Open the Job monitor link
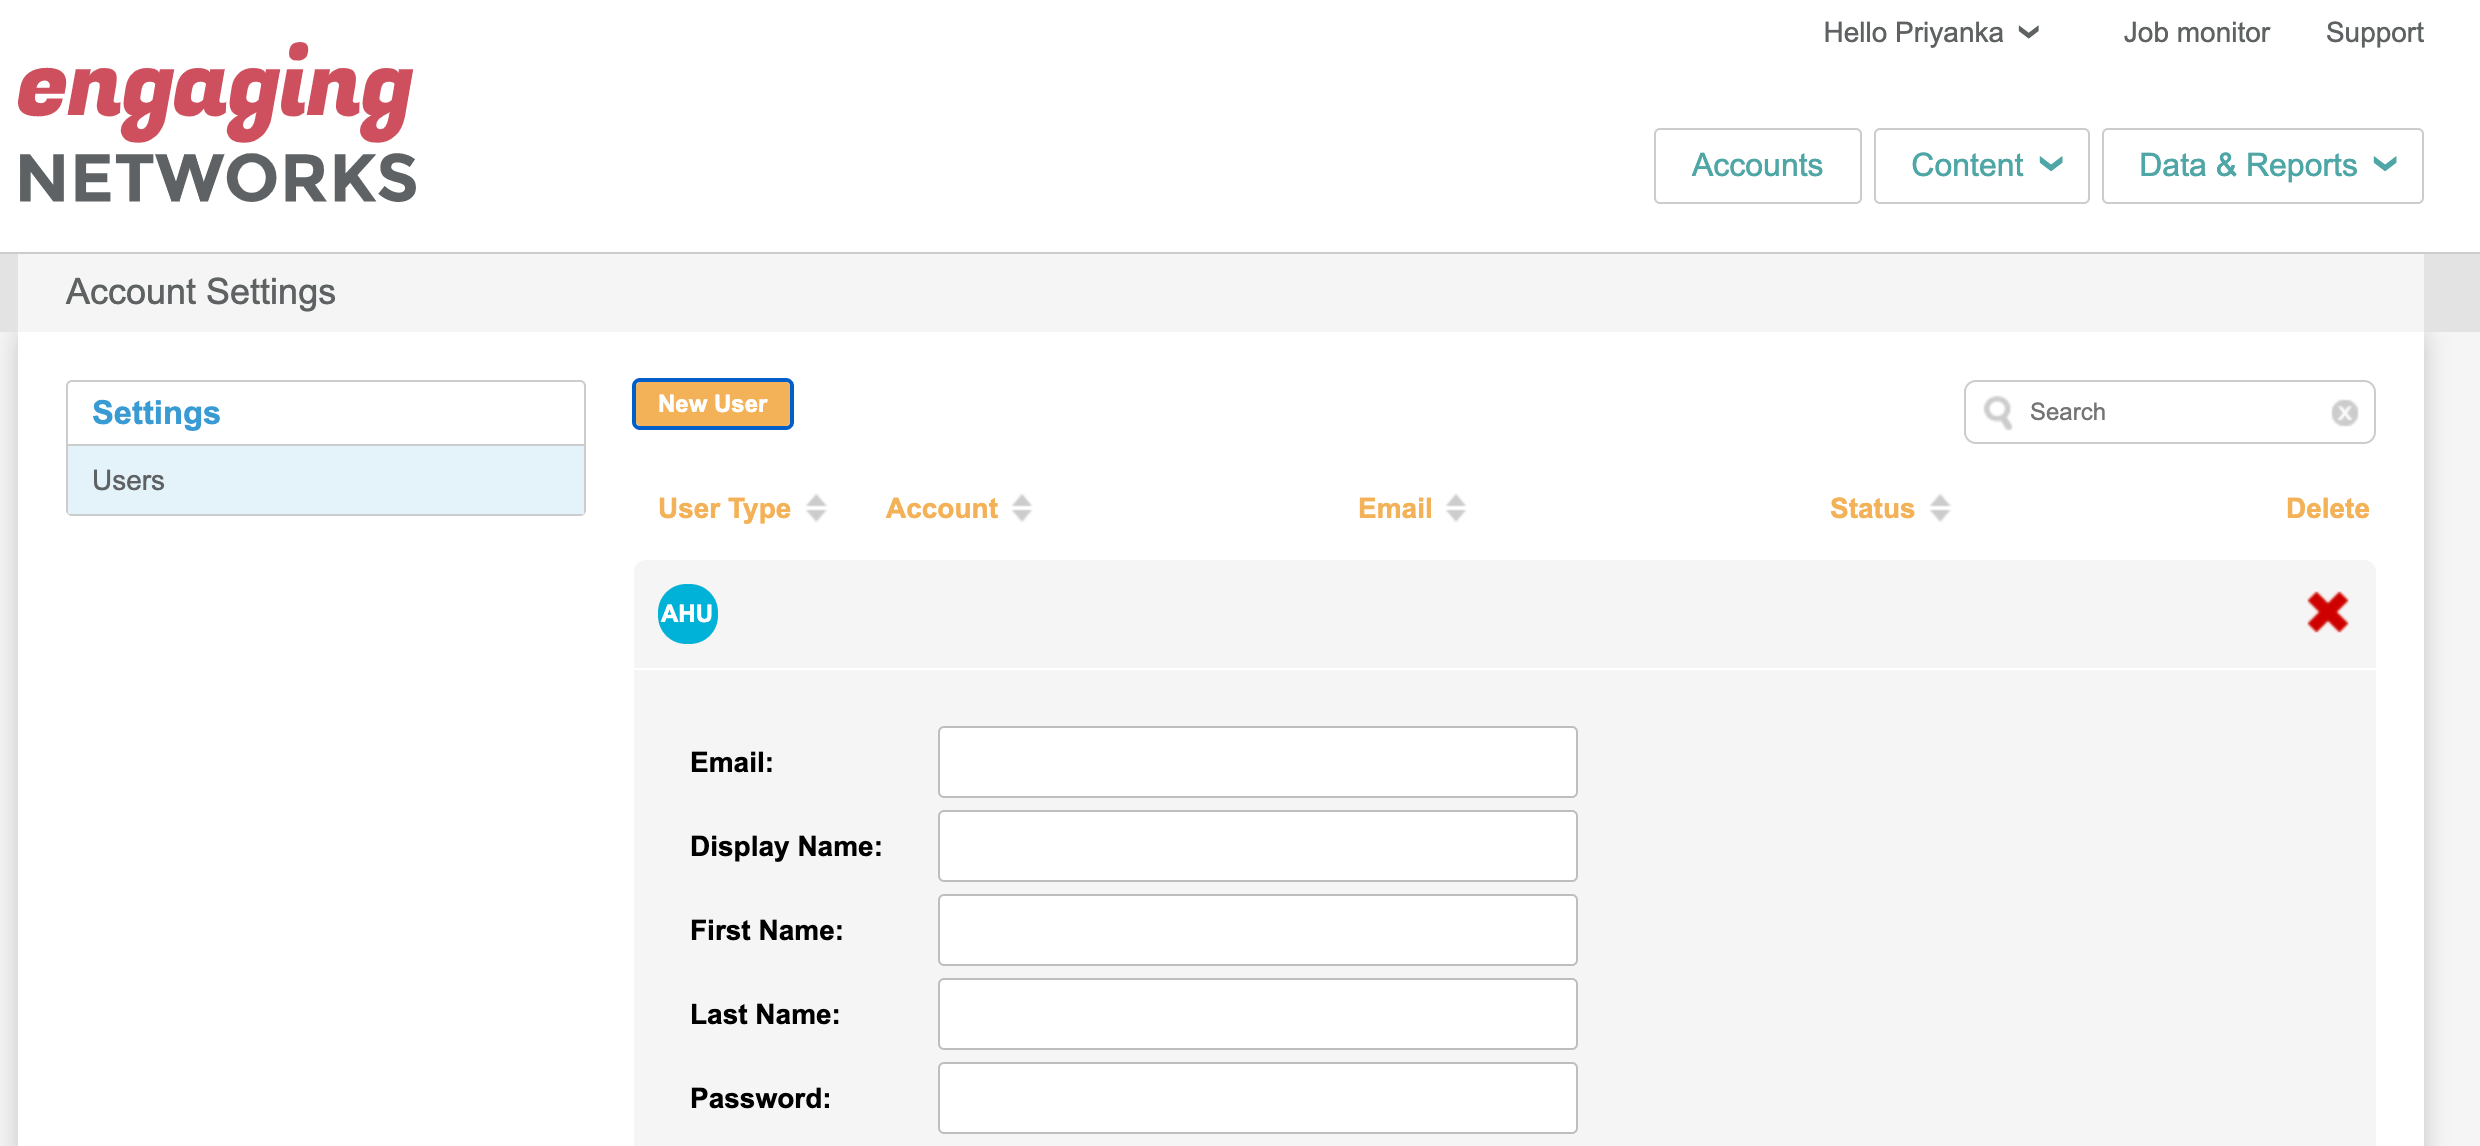This screenshot has height=1146, width=2480. click(2196, 33)
